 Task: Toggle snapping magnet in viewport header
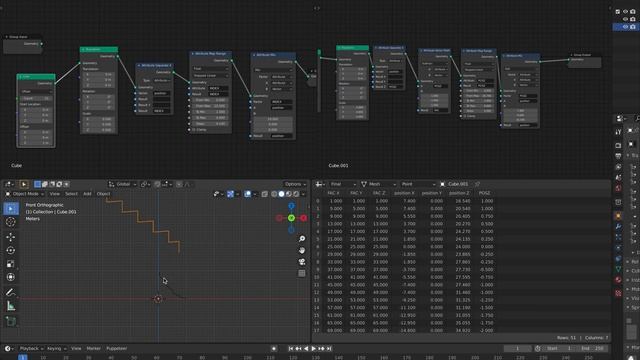coord(158,184)
